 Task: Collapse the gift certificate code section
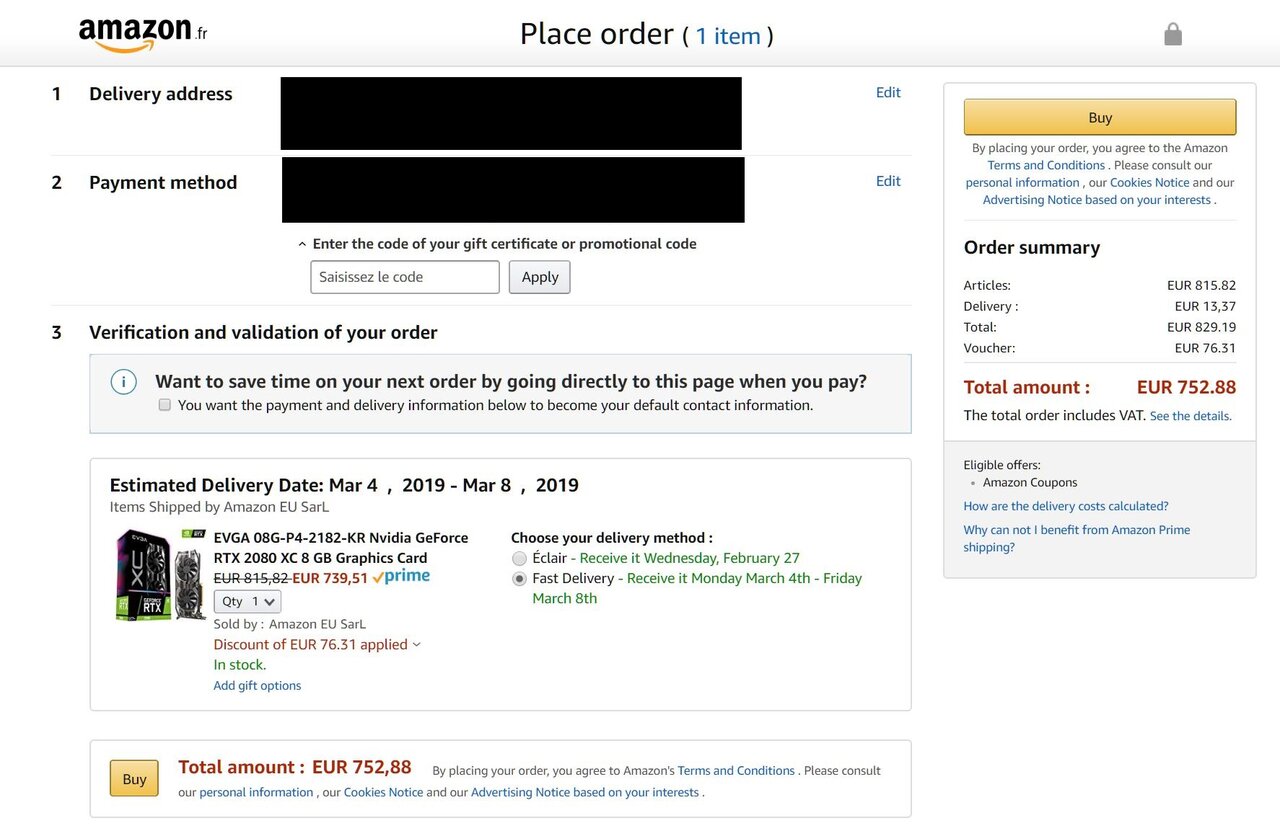pos(497,243)
